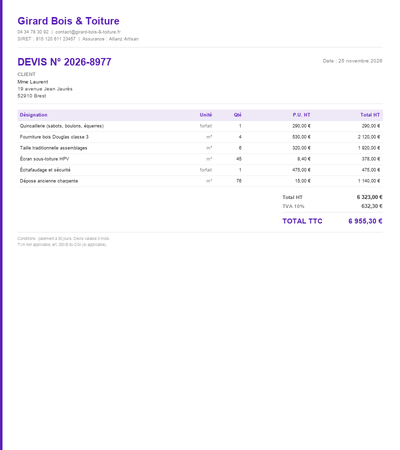This screenshot has width=400, height=450.
Task: Click the Girard Bois & Toiture company title
Action: (x=68, y=21)
